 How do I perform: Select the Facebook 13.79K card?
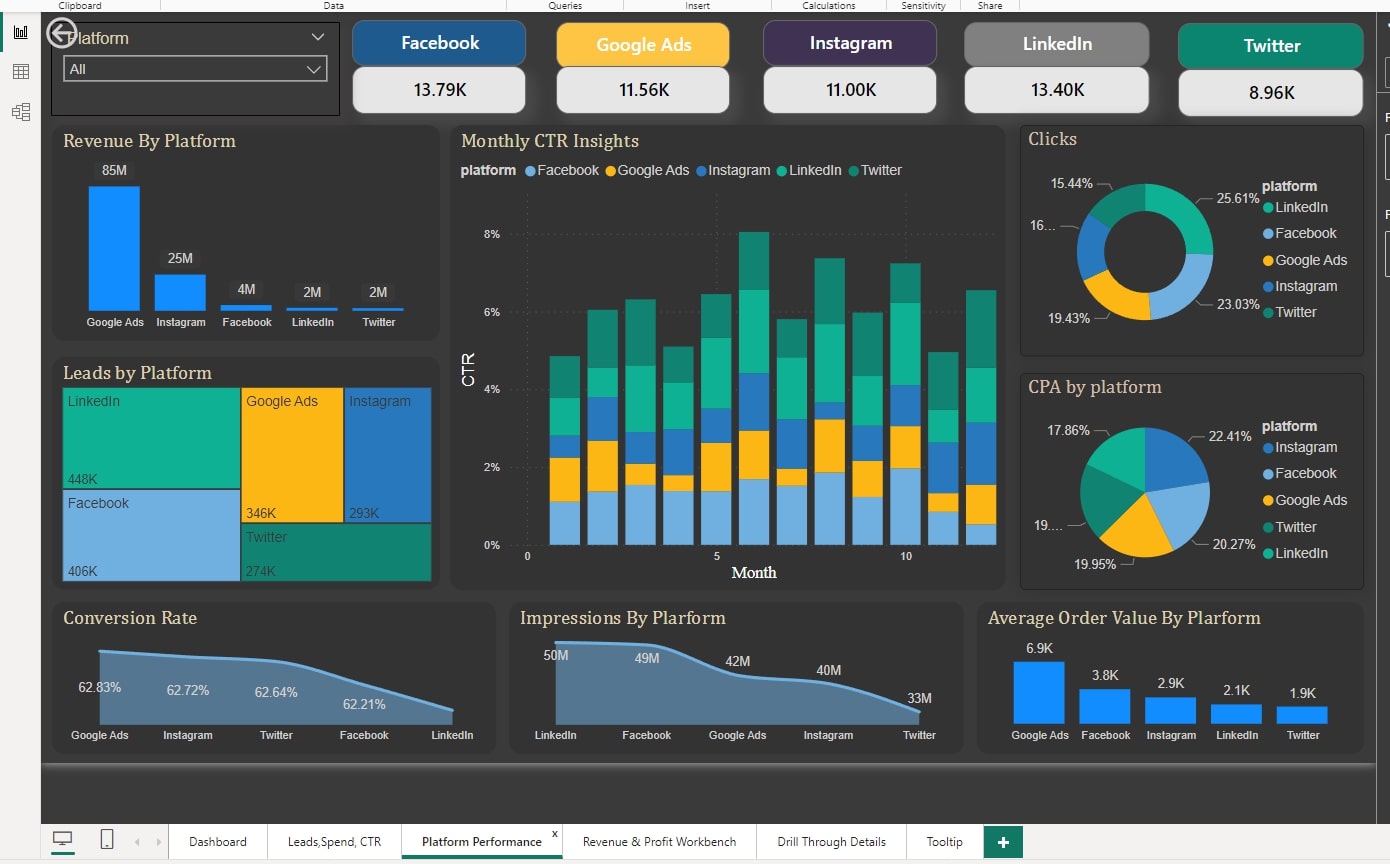pos(439,90)
